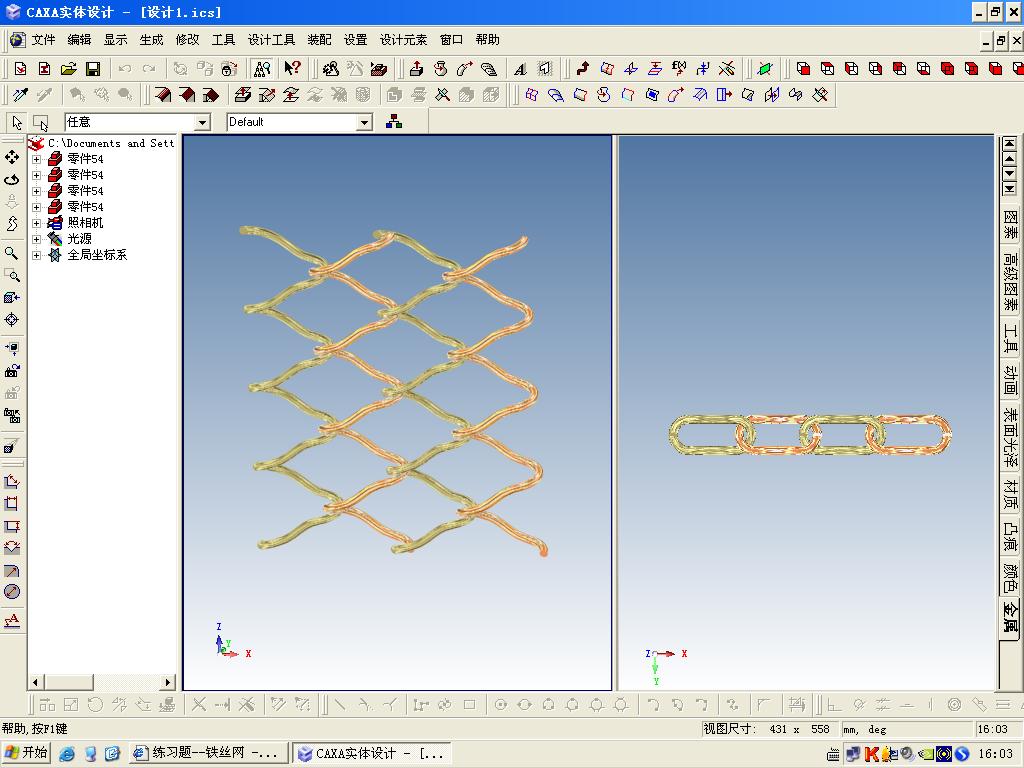Enable the box selection mode

click(40, 122)
